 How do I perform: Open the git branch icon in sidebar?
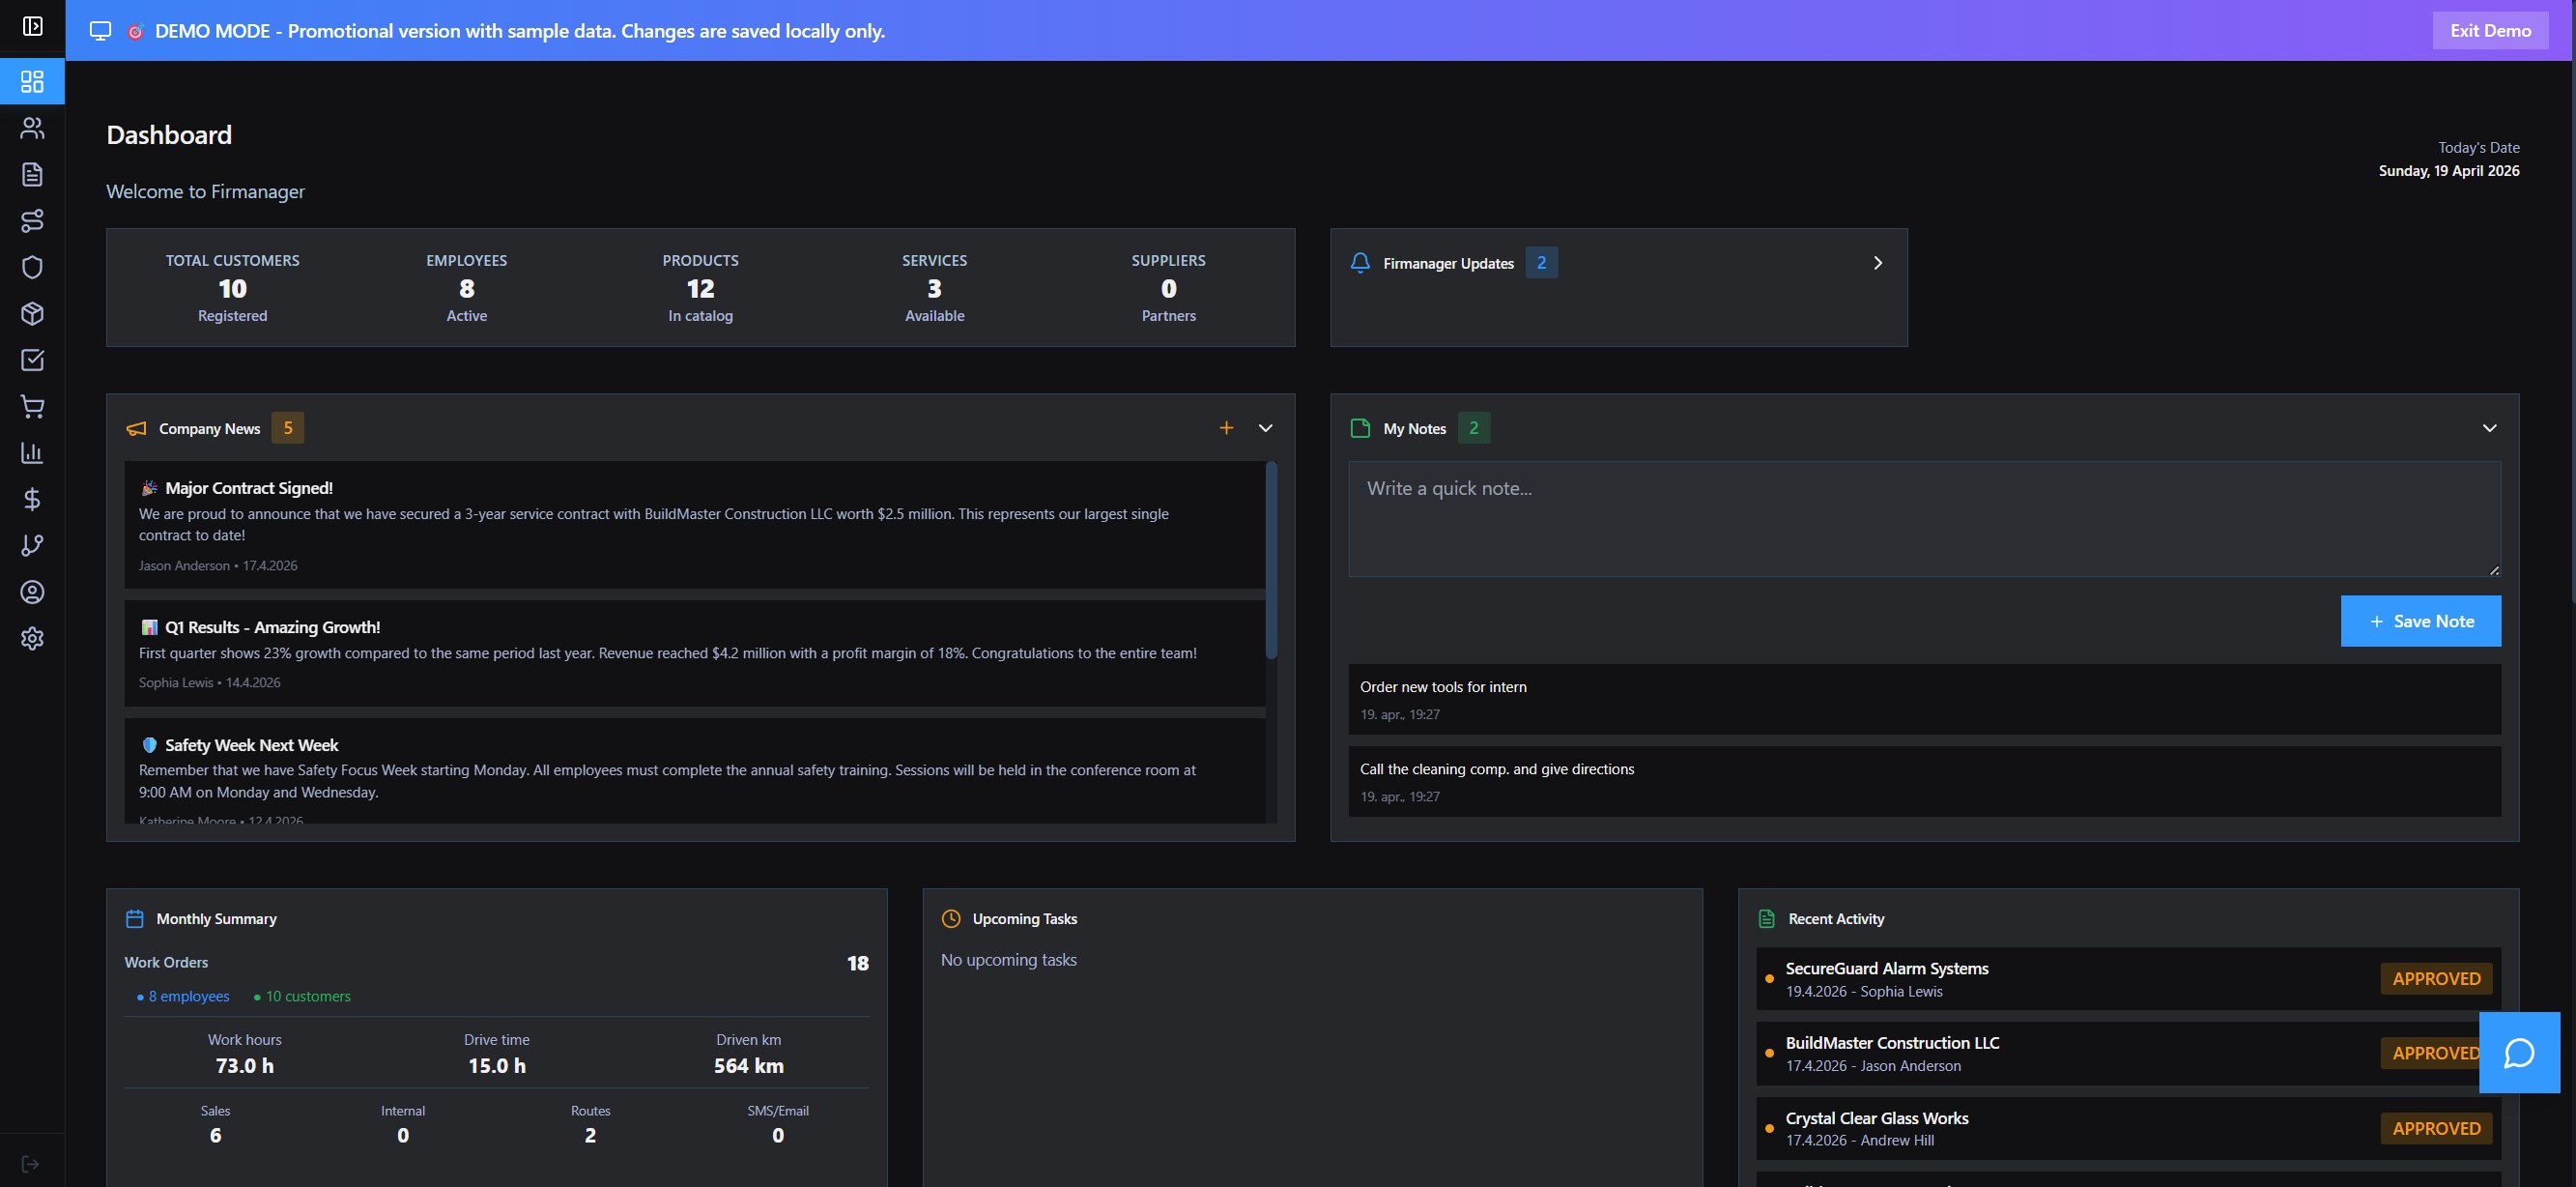pos(32,546)
